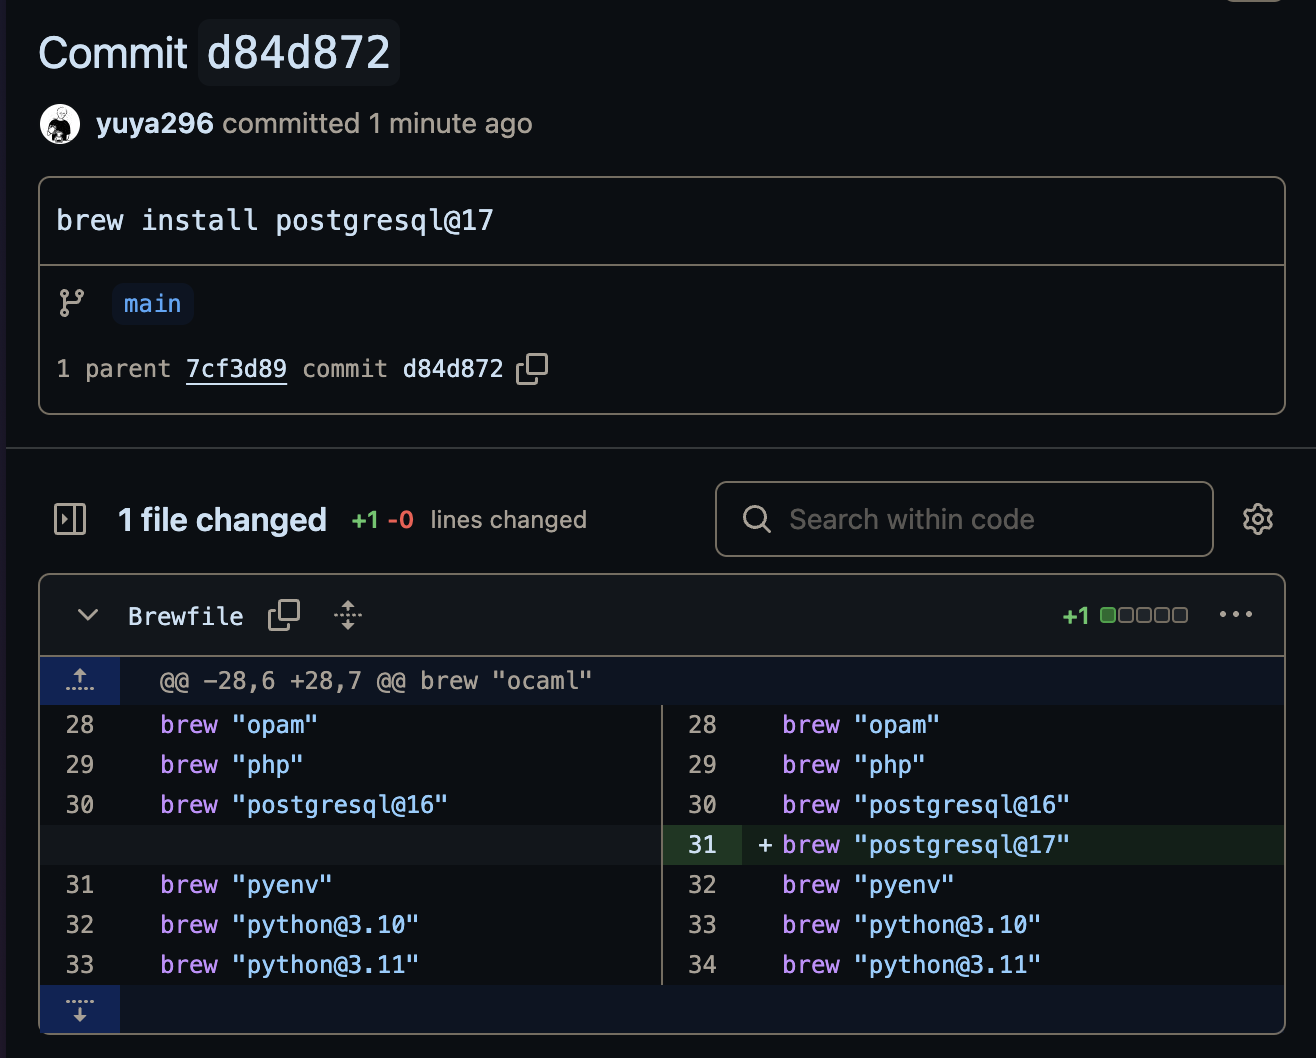Click the commit hash d84d872 in the title
This screenshot has width=1316, height=1058.
[x=299, y=53]
